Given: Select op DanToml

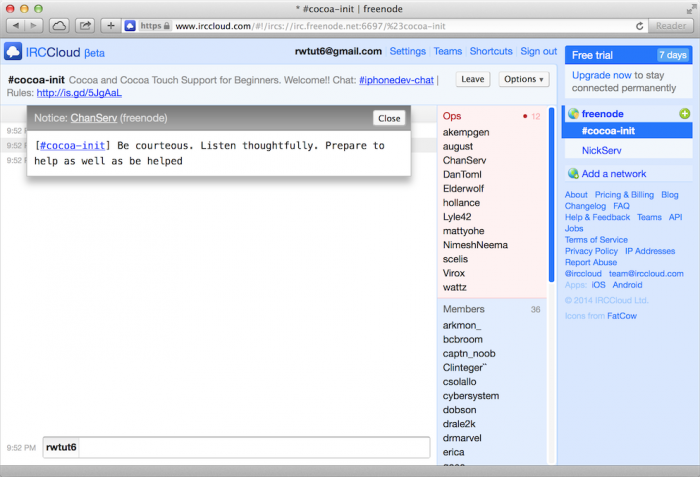Looking at the screenshot, I should click(462, 175).
